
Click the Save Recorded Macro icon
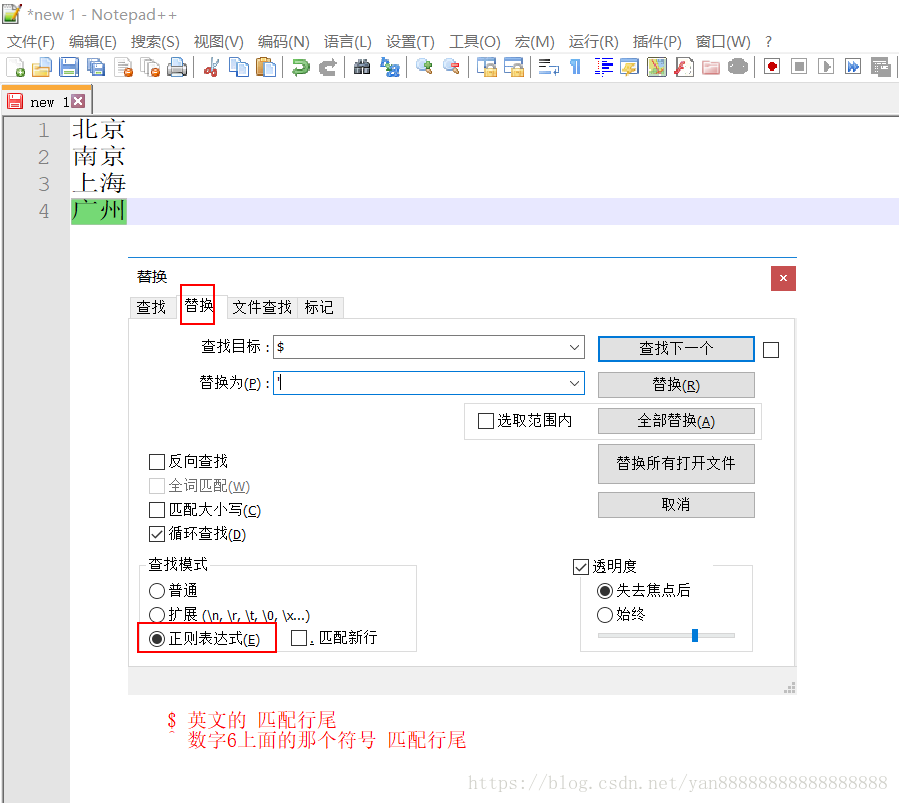point(880,67)
